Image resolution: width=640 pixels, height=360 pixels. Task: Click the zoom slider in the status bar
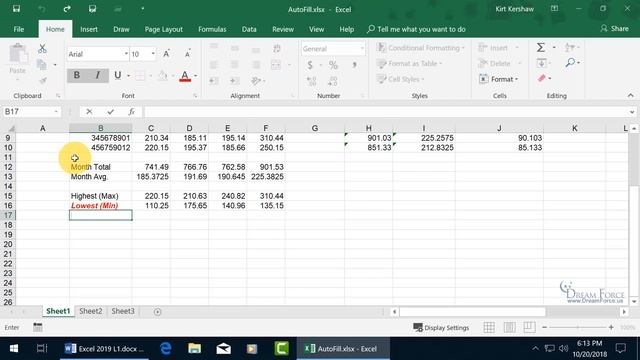click(578, 327)
